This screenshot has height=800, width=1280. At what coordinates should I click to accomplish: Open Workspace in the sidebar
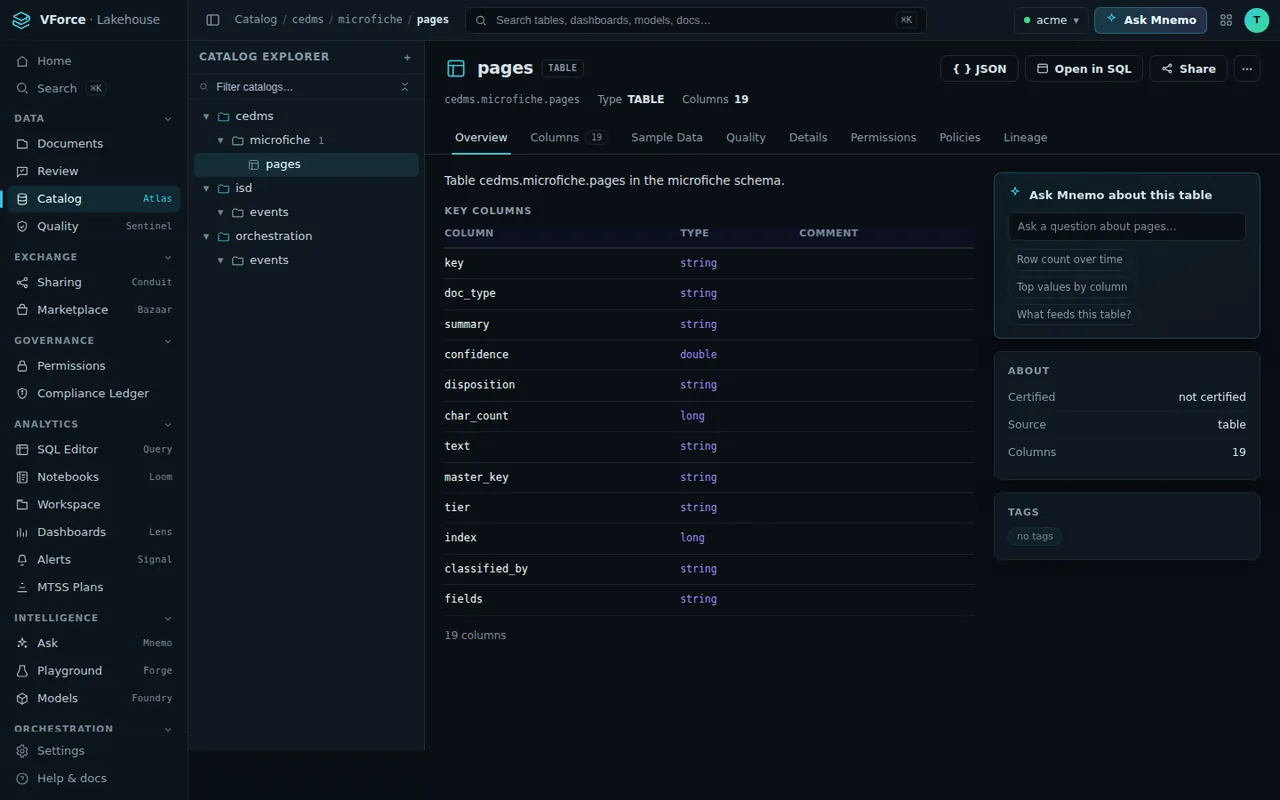94,504
